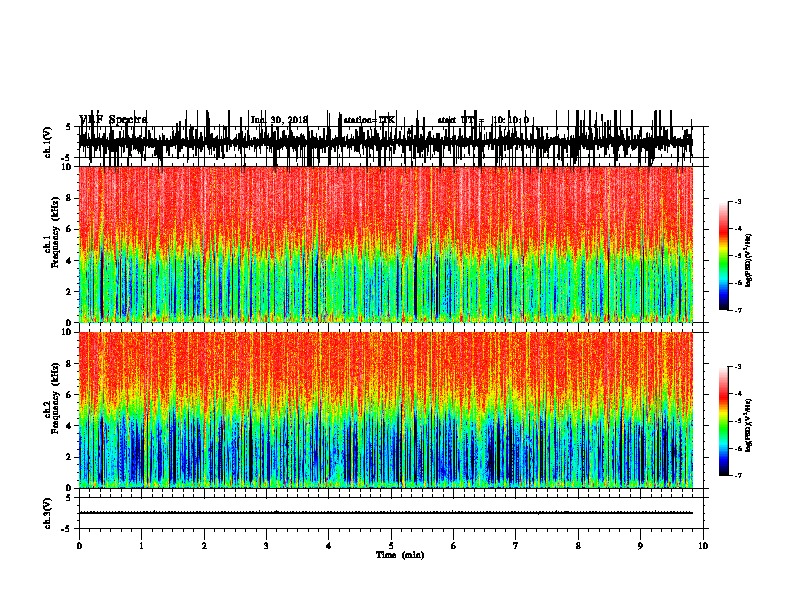
Task: Click ch.1 colorbar tick "-3"
Action: tap(737, 201)
